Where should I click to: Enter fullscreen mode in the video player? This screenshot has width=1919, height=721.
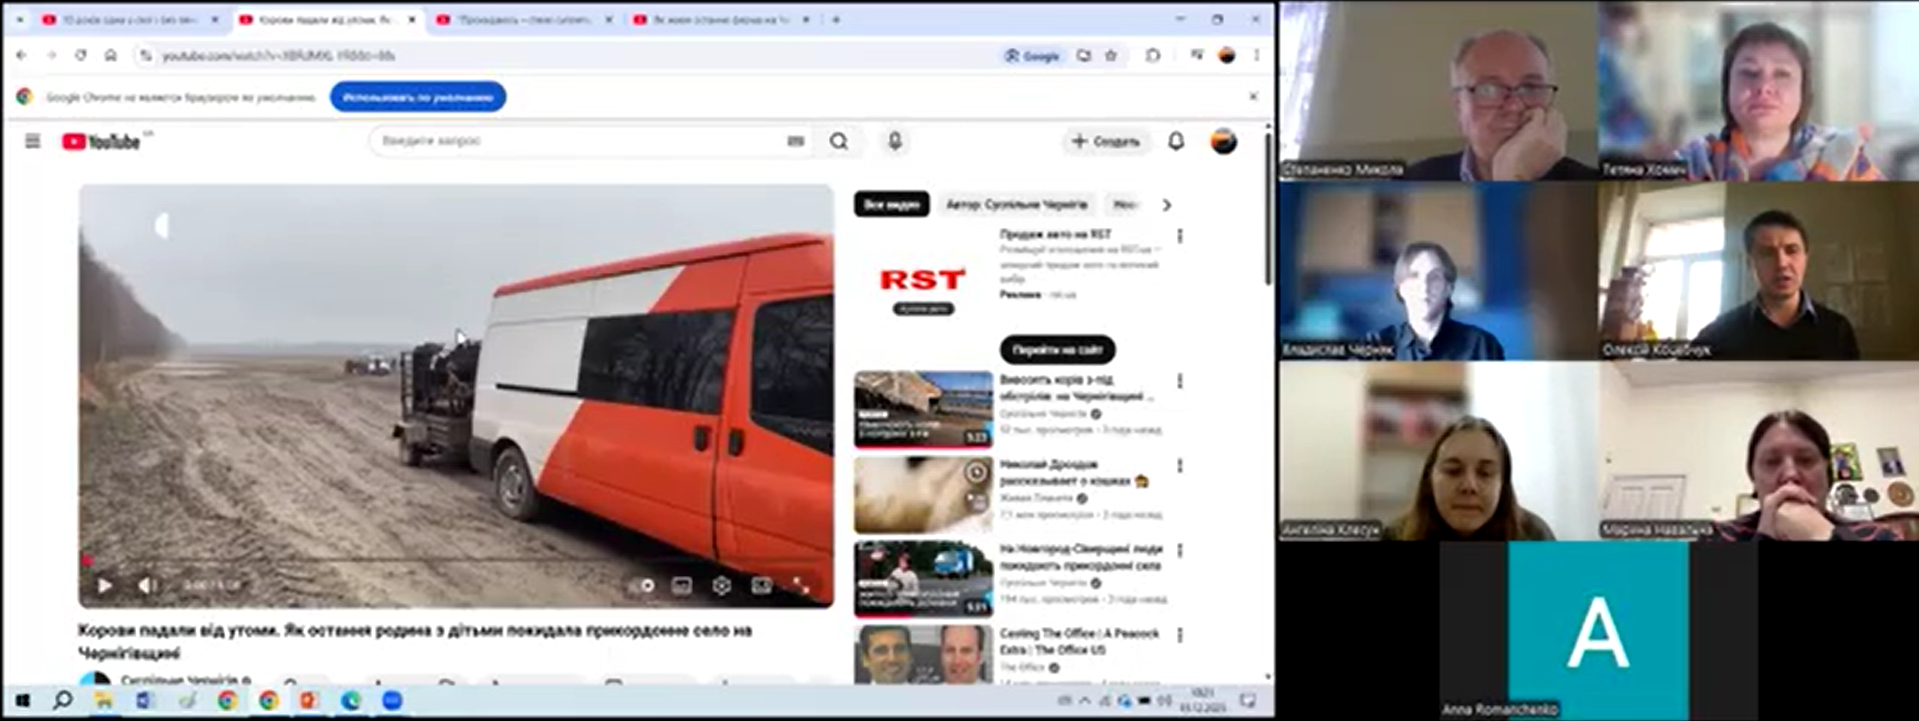(801, 586)
